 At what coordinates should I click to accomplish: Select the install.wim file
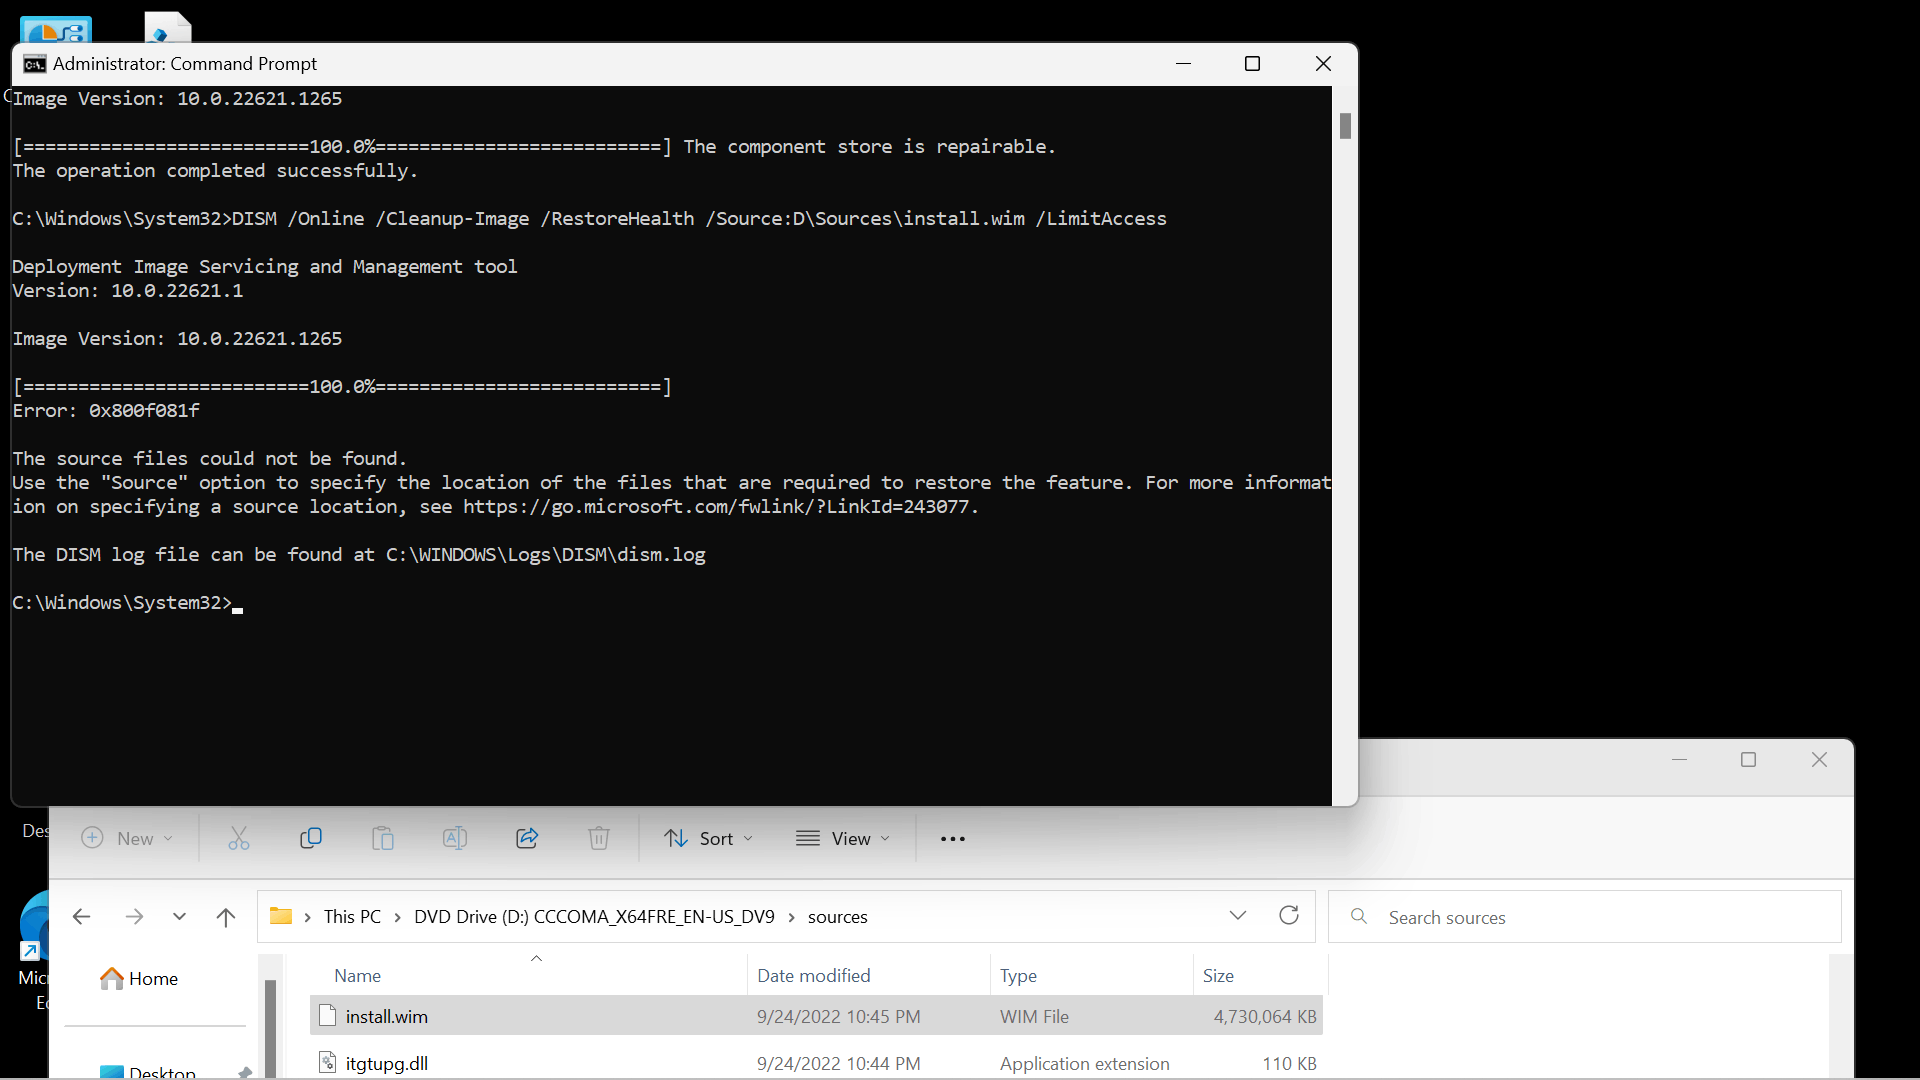click(x=387, y=1016)
